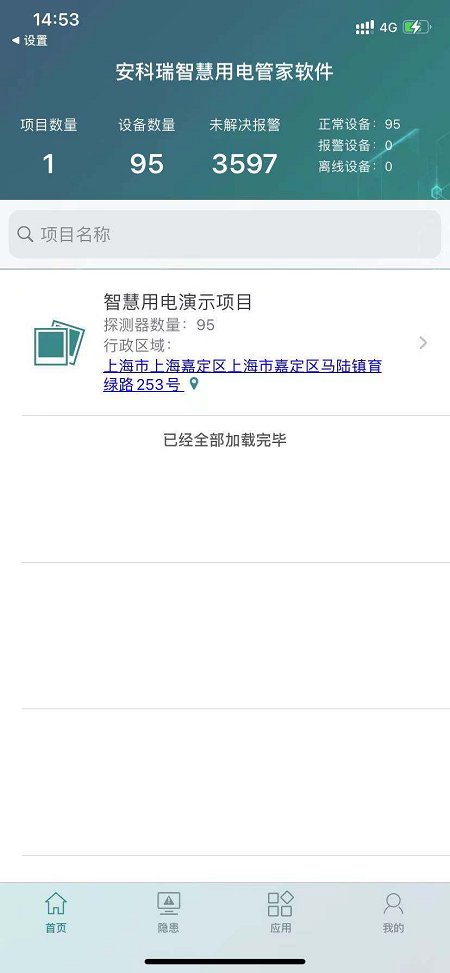Screen dimensions: 450x973
Task: Return to 设置 via back arrow
Action: coord(30,41)
